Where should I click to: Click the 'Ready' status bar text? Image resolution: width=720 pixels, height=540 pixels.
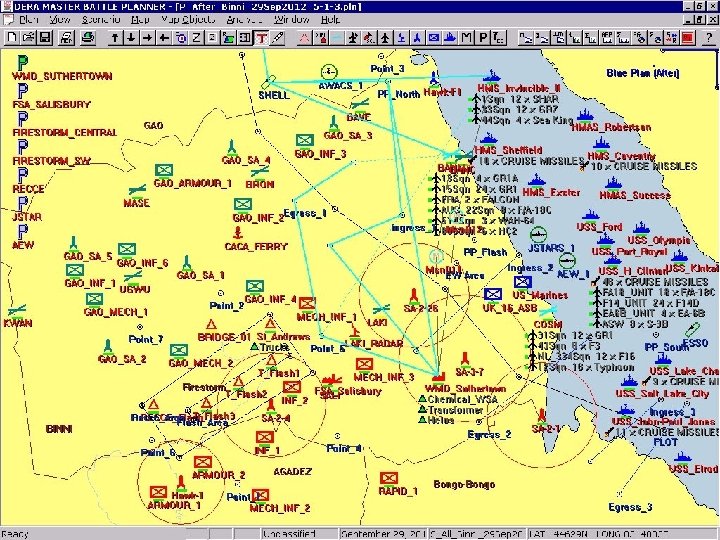click(15, 534)
